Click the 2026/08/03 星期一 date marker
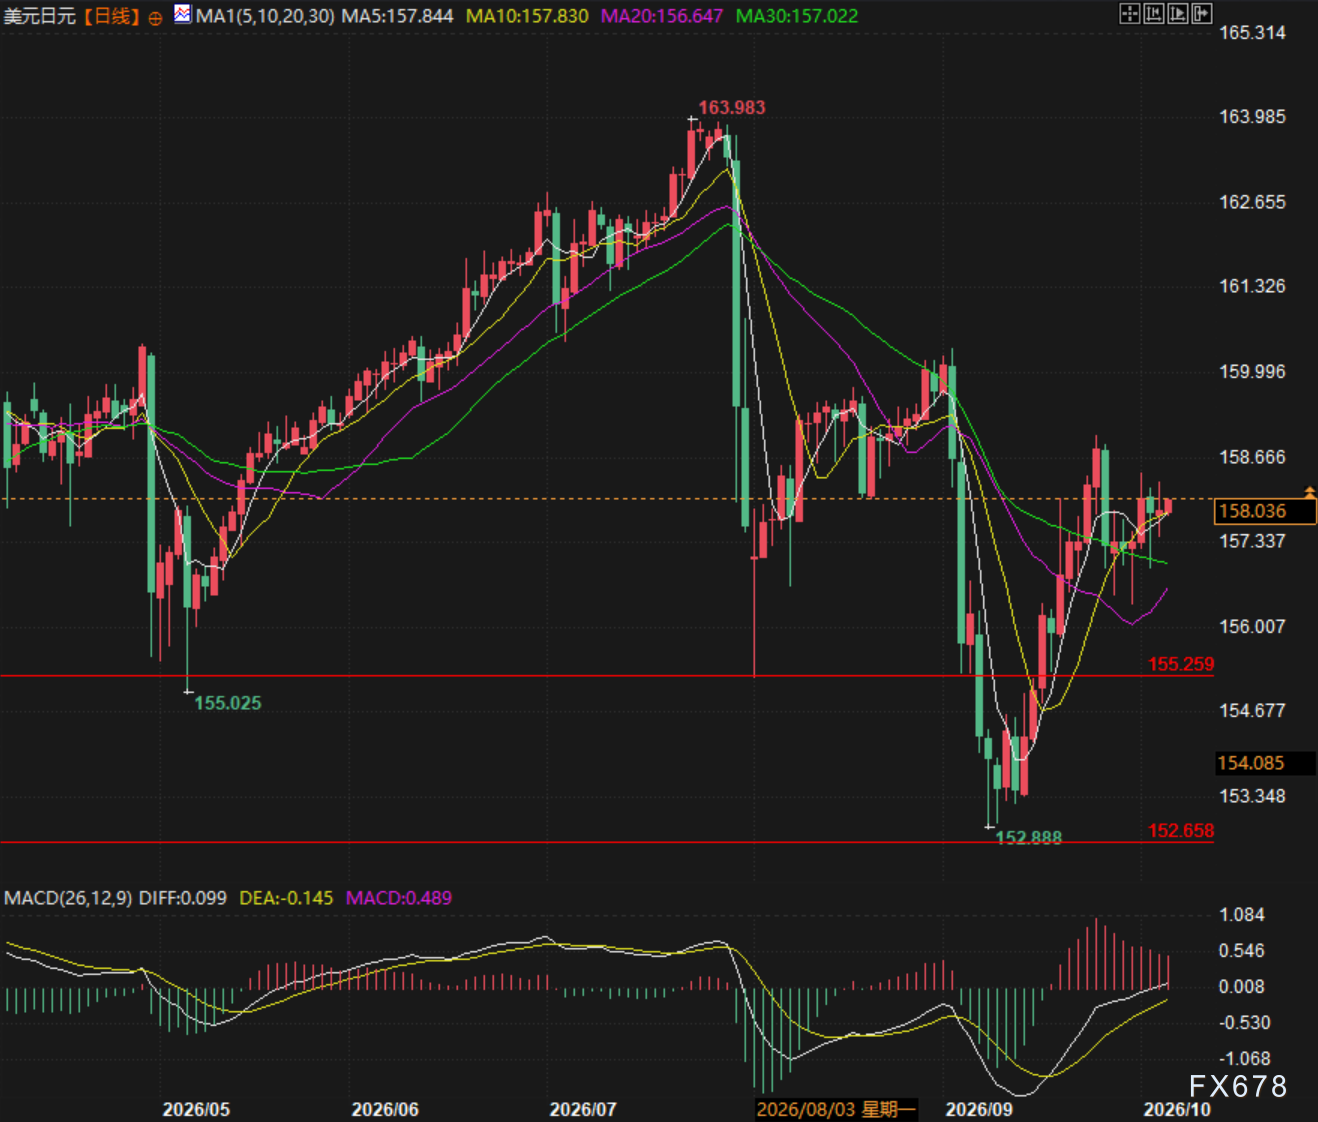 point(836,1109)
